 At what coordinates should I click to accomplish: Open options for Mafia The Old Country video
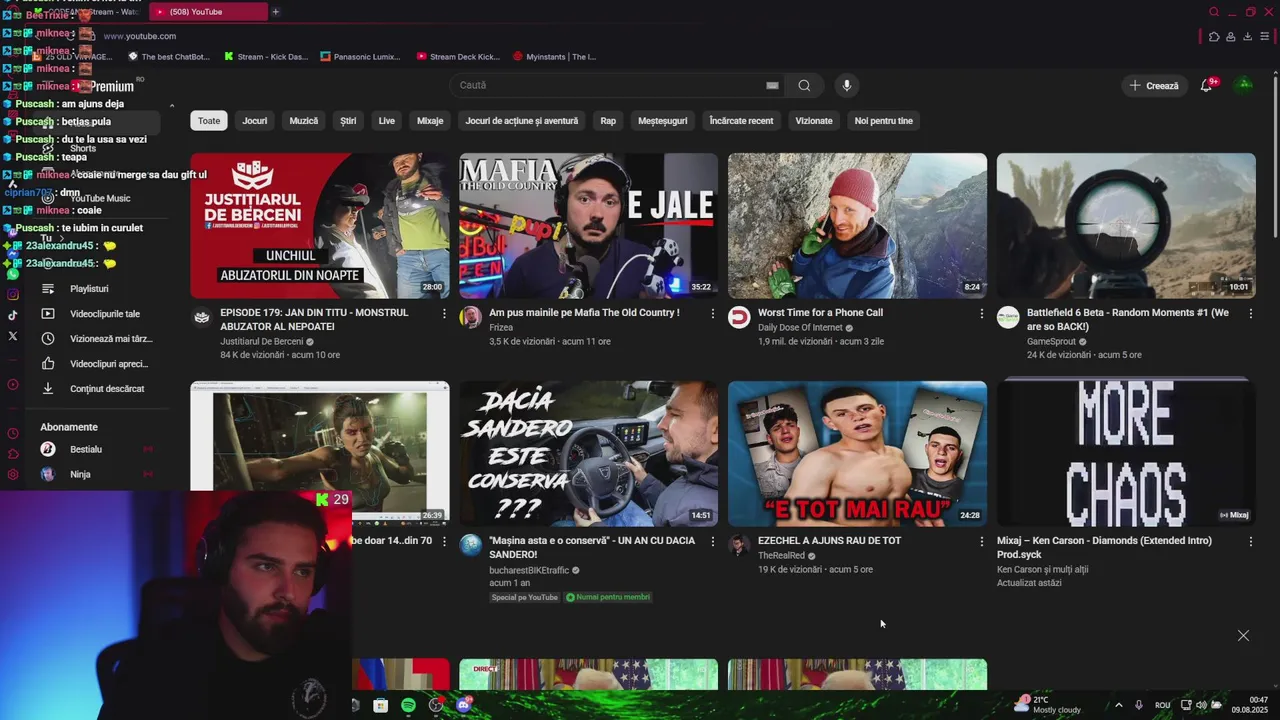click(x=713, y=313)
